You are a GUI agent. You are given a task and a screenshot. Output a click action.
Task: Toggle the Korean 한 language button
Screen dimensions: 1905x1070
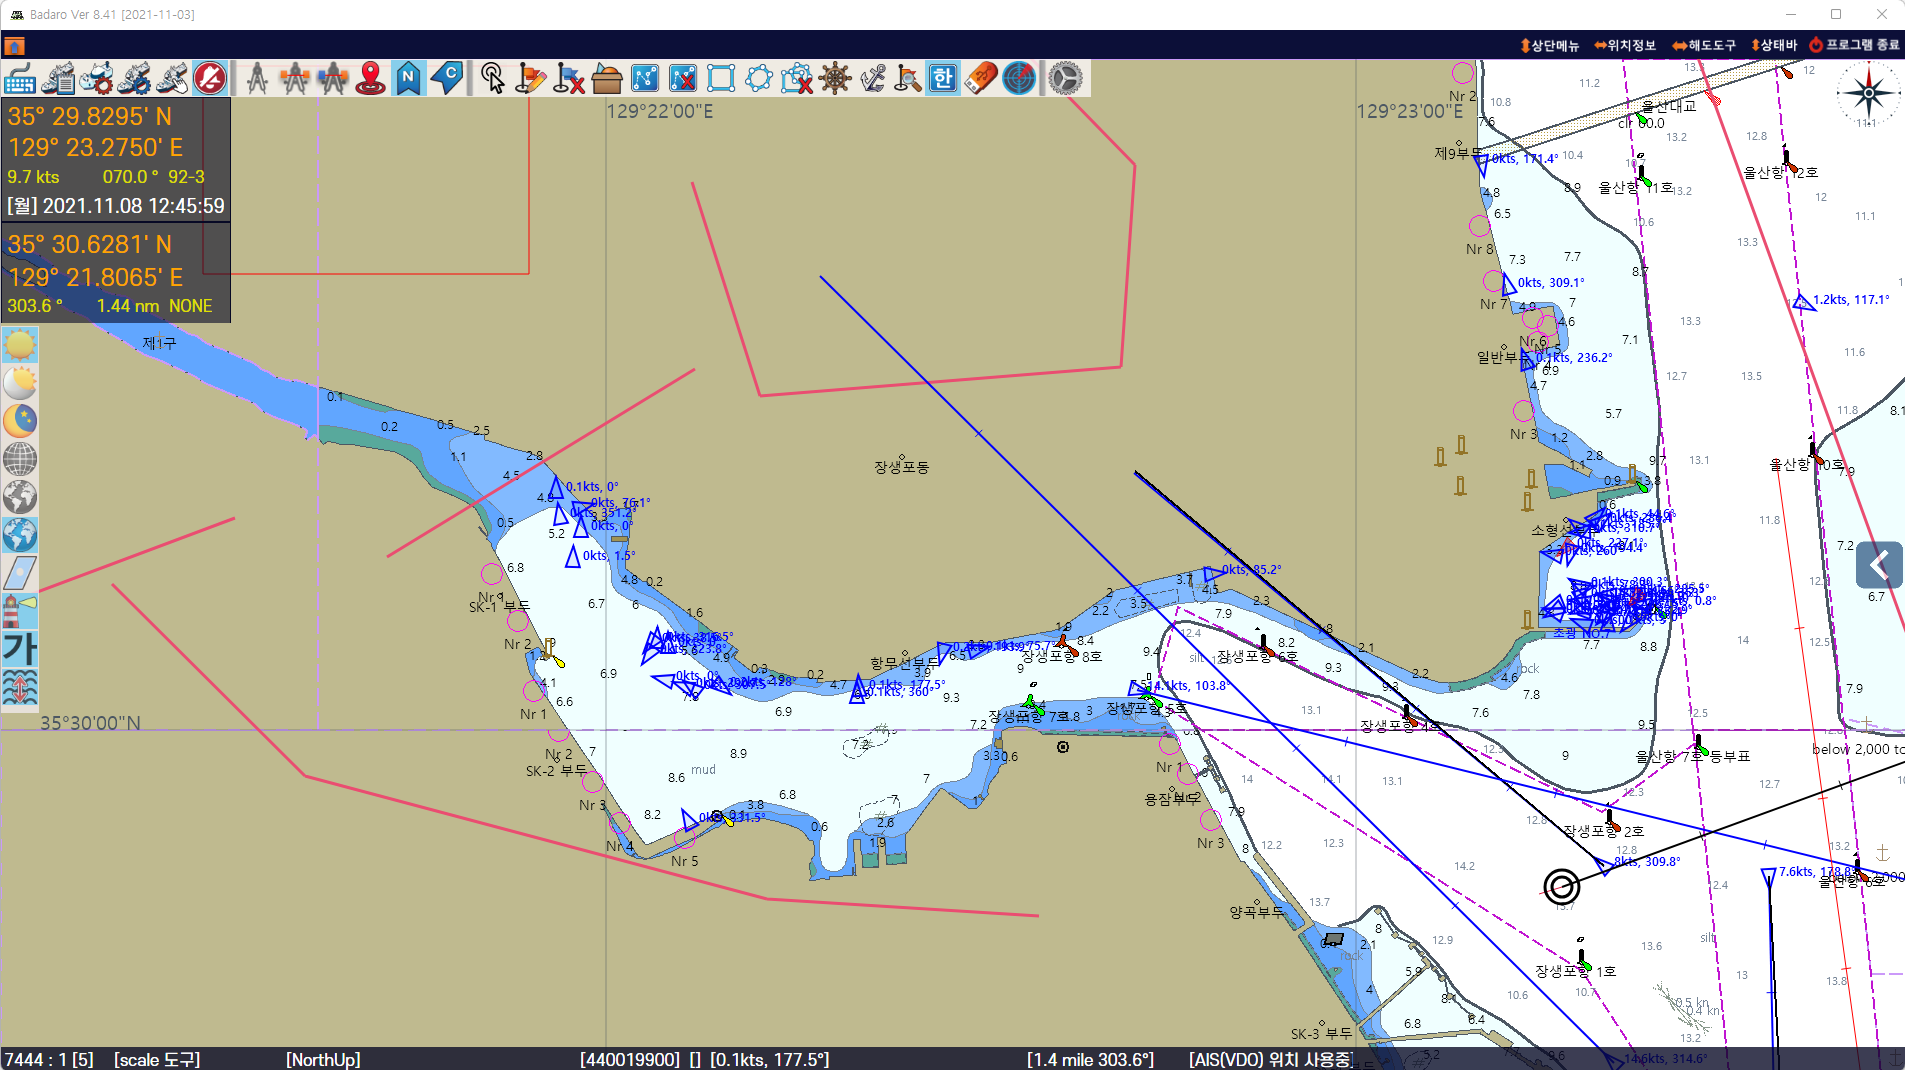tap(943, 78)
